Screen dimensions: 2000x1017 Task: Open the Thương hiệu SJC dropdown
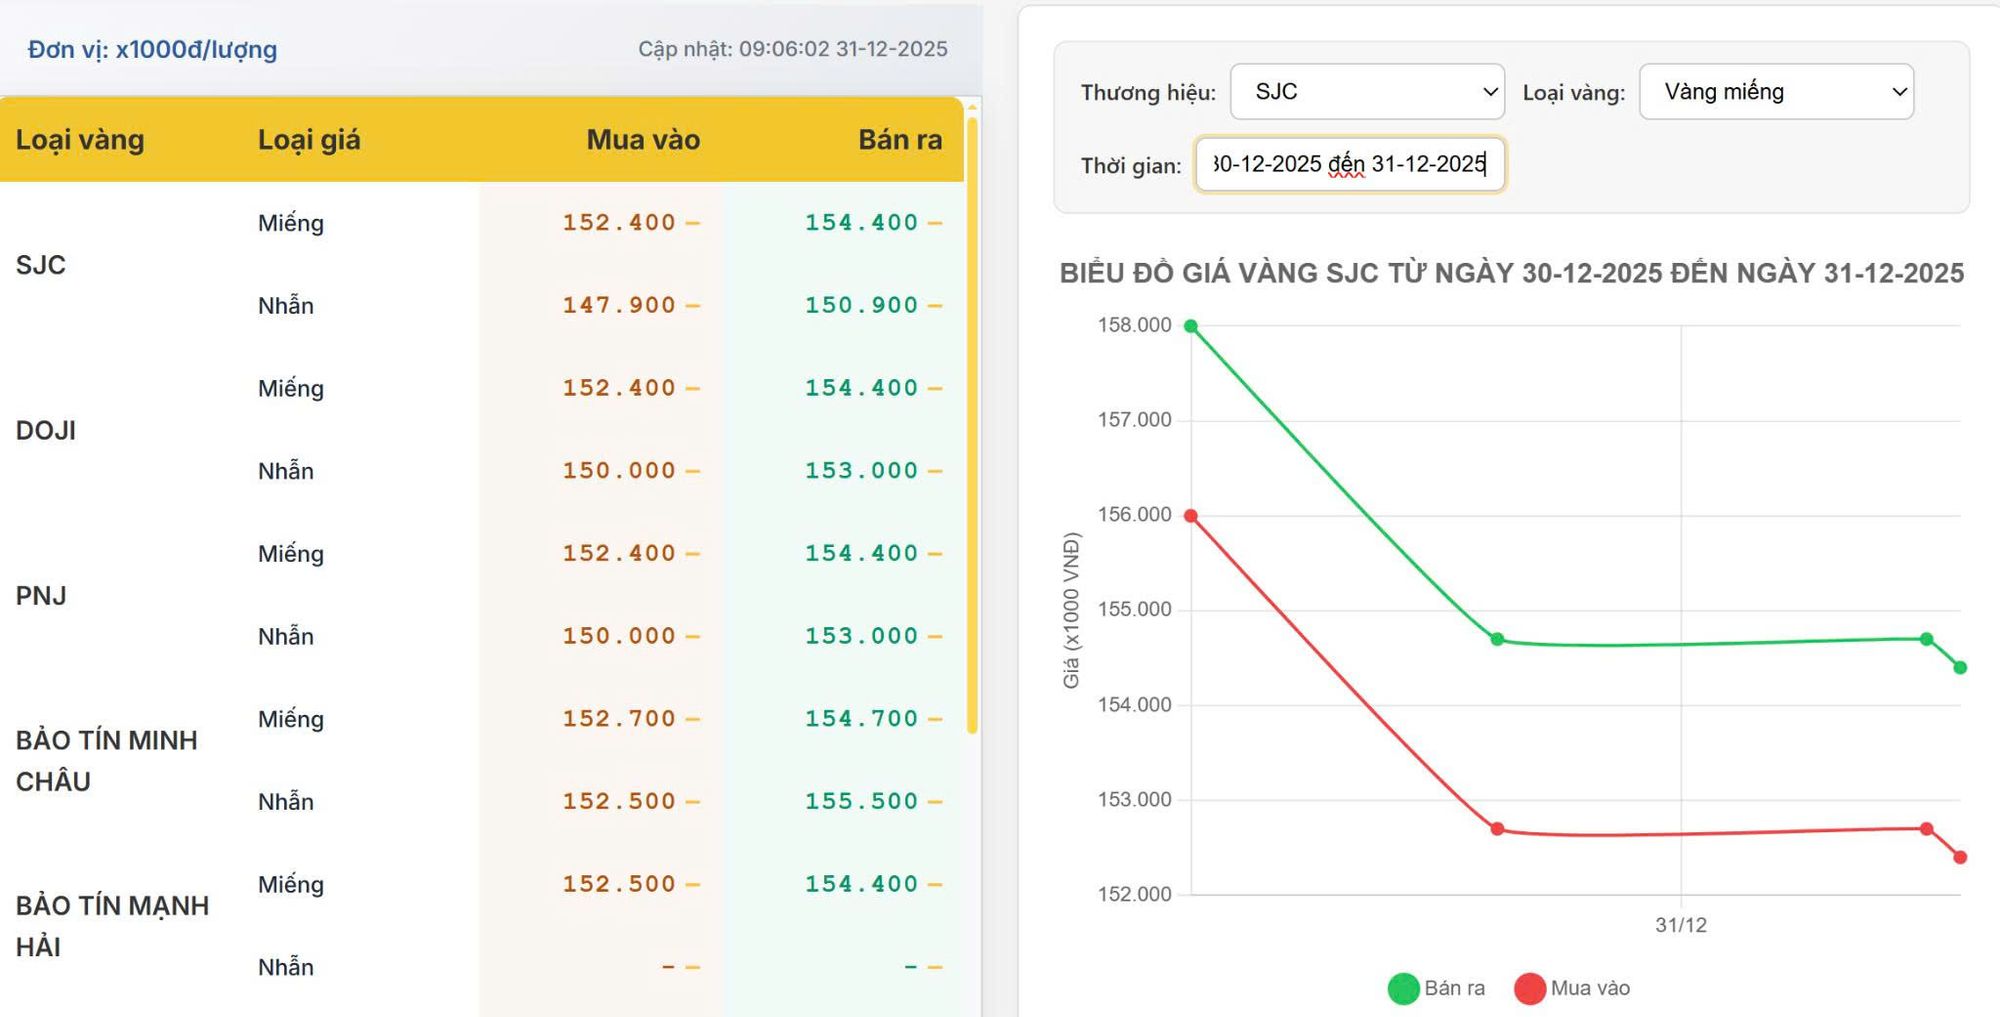1366,92
